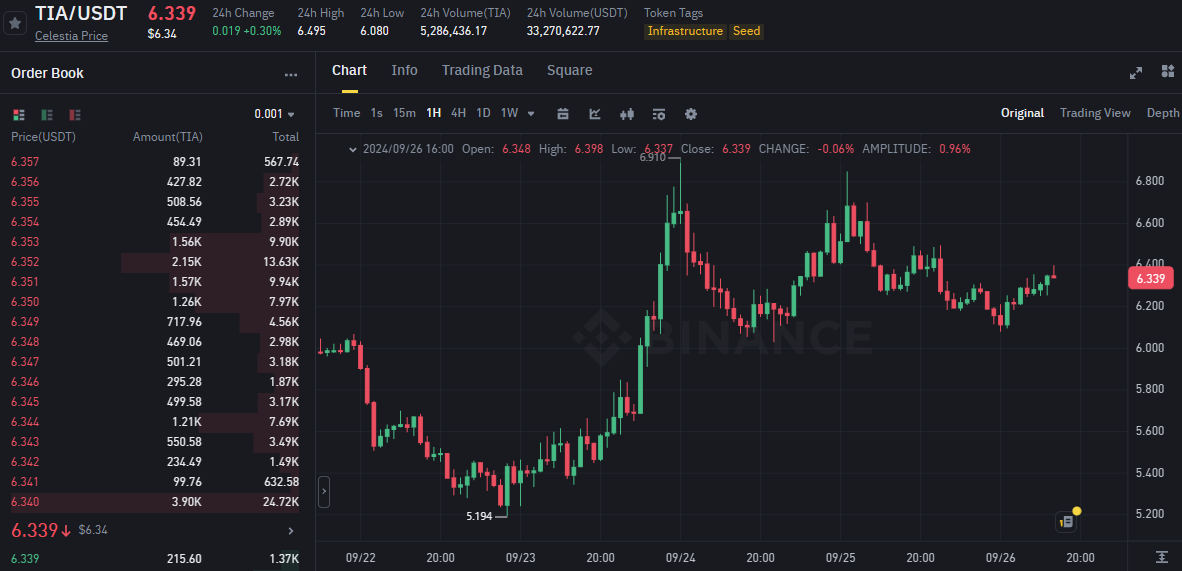The image size is (1182, 571).
Task: Collapse the OHLC info line chevron
Action: (x=352, y=149)
